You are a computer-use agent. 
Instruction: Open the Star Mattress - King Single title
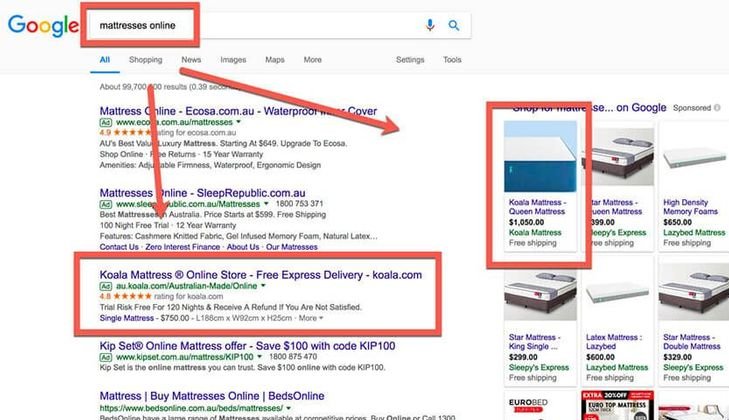coord(534,342)
